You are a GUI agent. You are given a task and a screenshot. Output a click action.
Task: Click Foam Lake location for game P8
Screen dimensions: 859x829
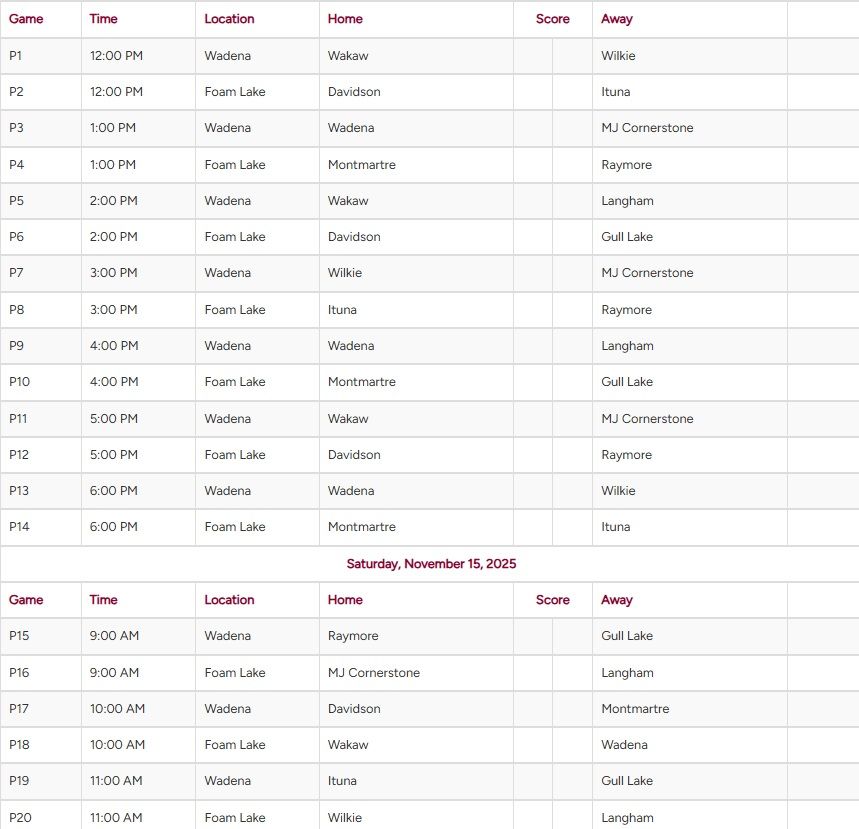235,310
